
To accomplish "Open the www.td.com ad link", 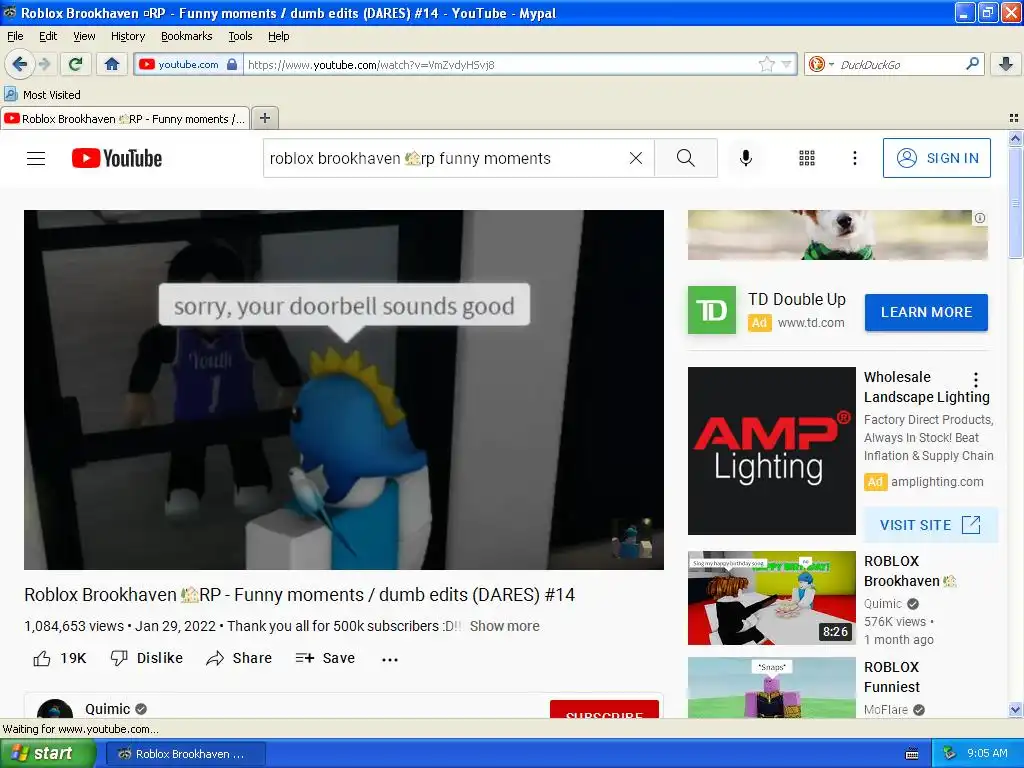I will [811, 323].
